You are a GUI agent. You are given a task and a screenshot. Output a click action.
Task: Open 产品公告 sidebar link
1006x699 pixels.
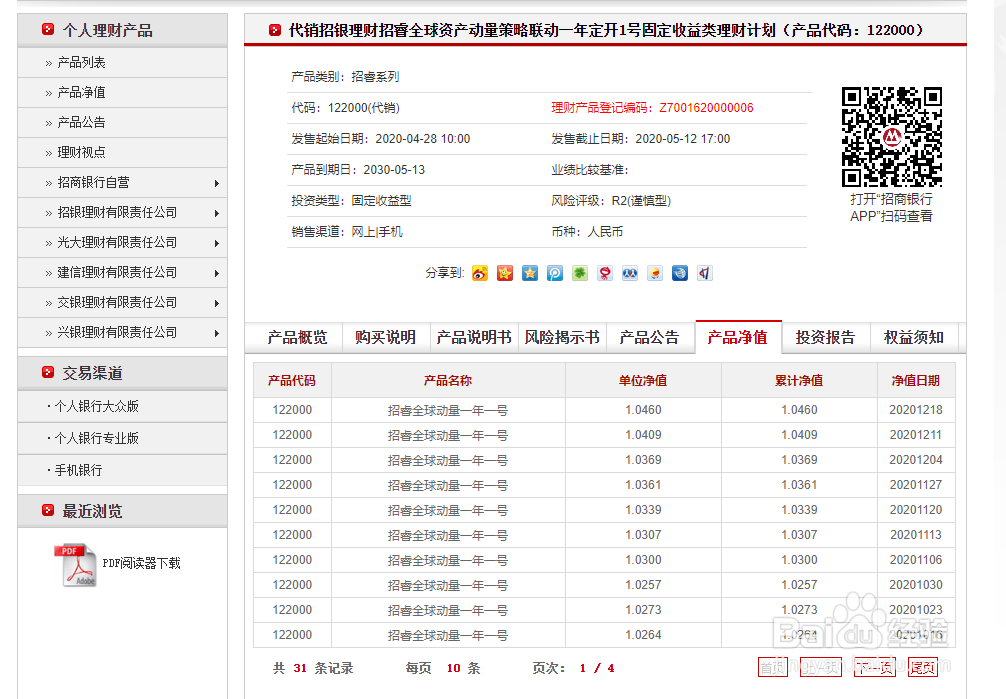tap(81, 123)
